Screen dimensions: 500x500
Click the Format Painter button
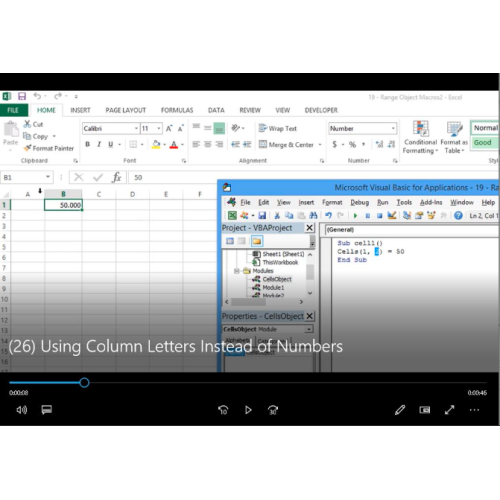tap(49, 148)
